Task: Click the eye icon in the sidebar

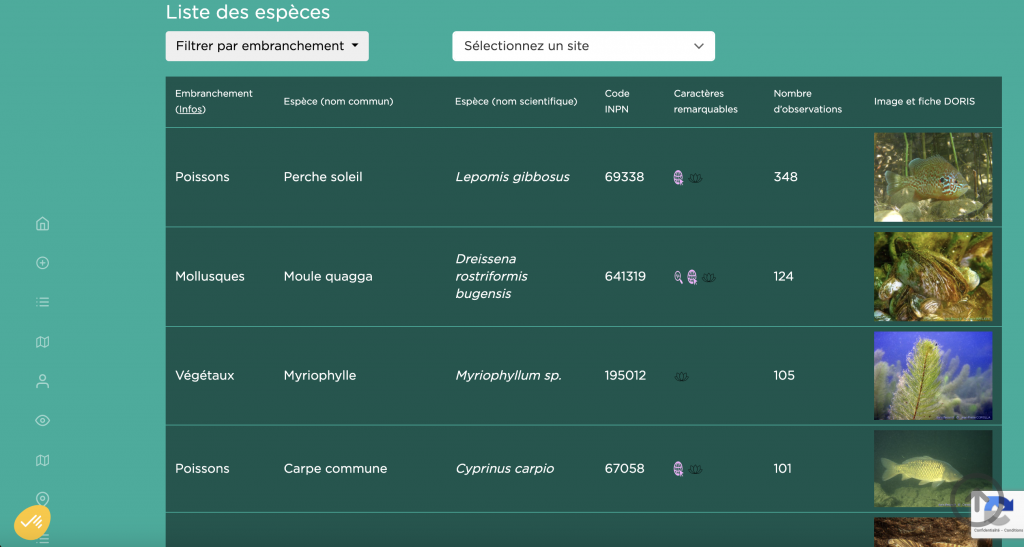Action: [x=42, y=421]
